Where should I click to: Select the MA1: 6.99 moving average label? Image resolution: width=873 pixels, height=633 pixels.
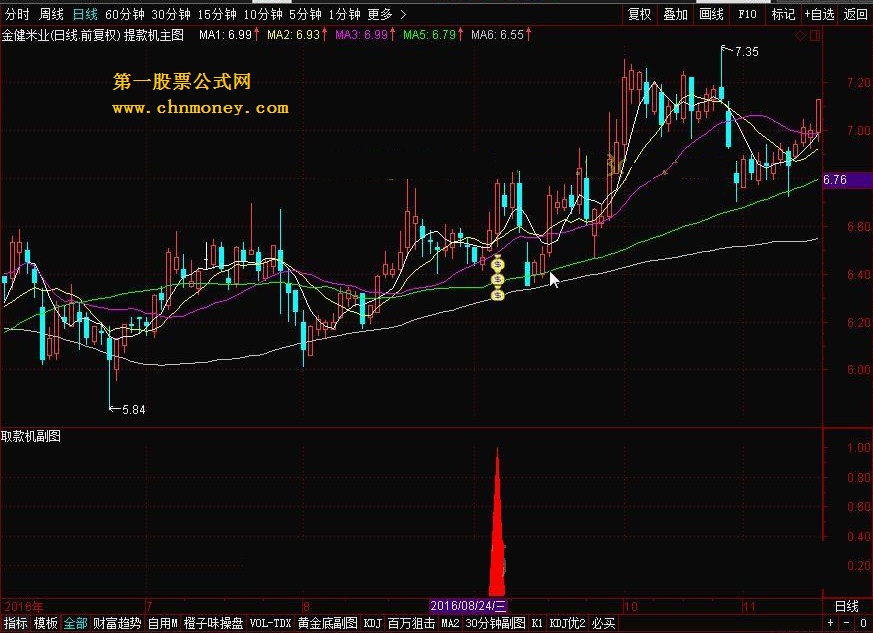click(x=229, y=35)
